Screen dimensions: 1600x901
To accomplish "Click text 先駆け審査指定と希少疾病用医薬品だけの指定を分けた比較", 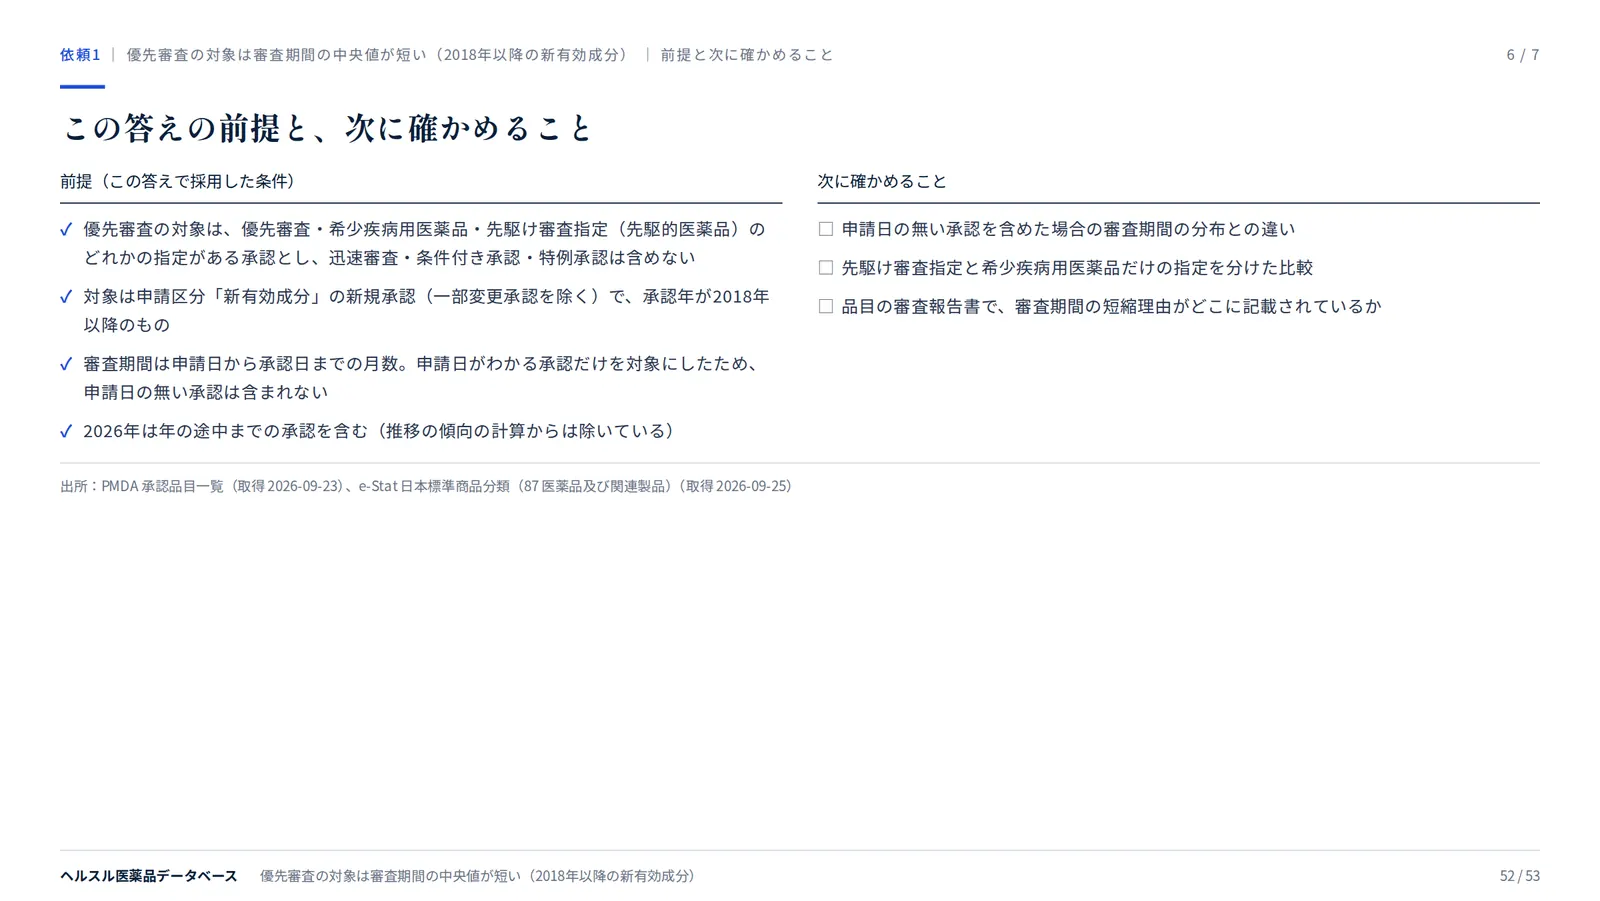I will tap(1077, 268).
